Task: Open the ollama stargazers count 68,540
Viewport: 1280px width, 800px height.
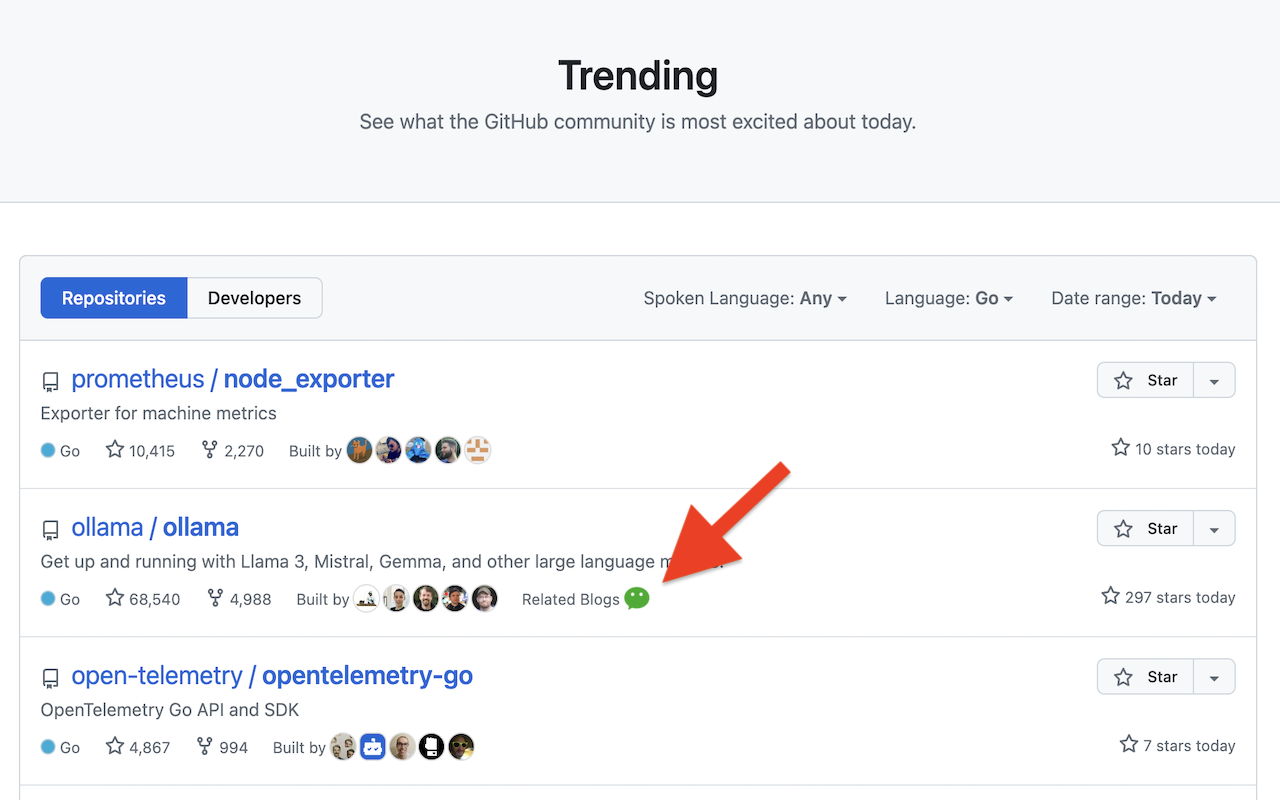Action: pos(143,598)
